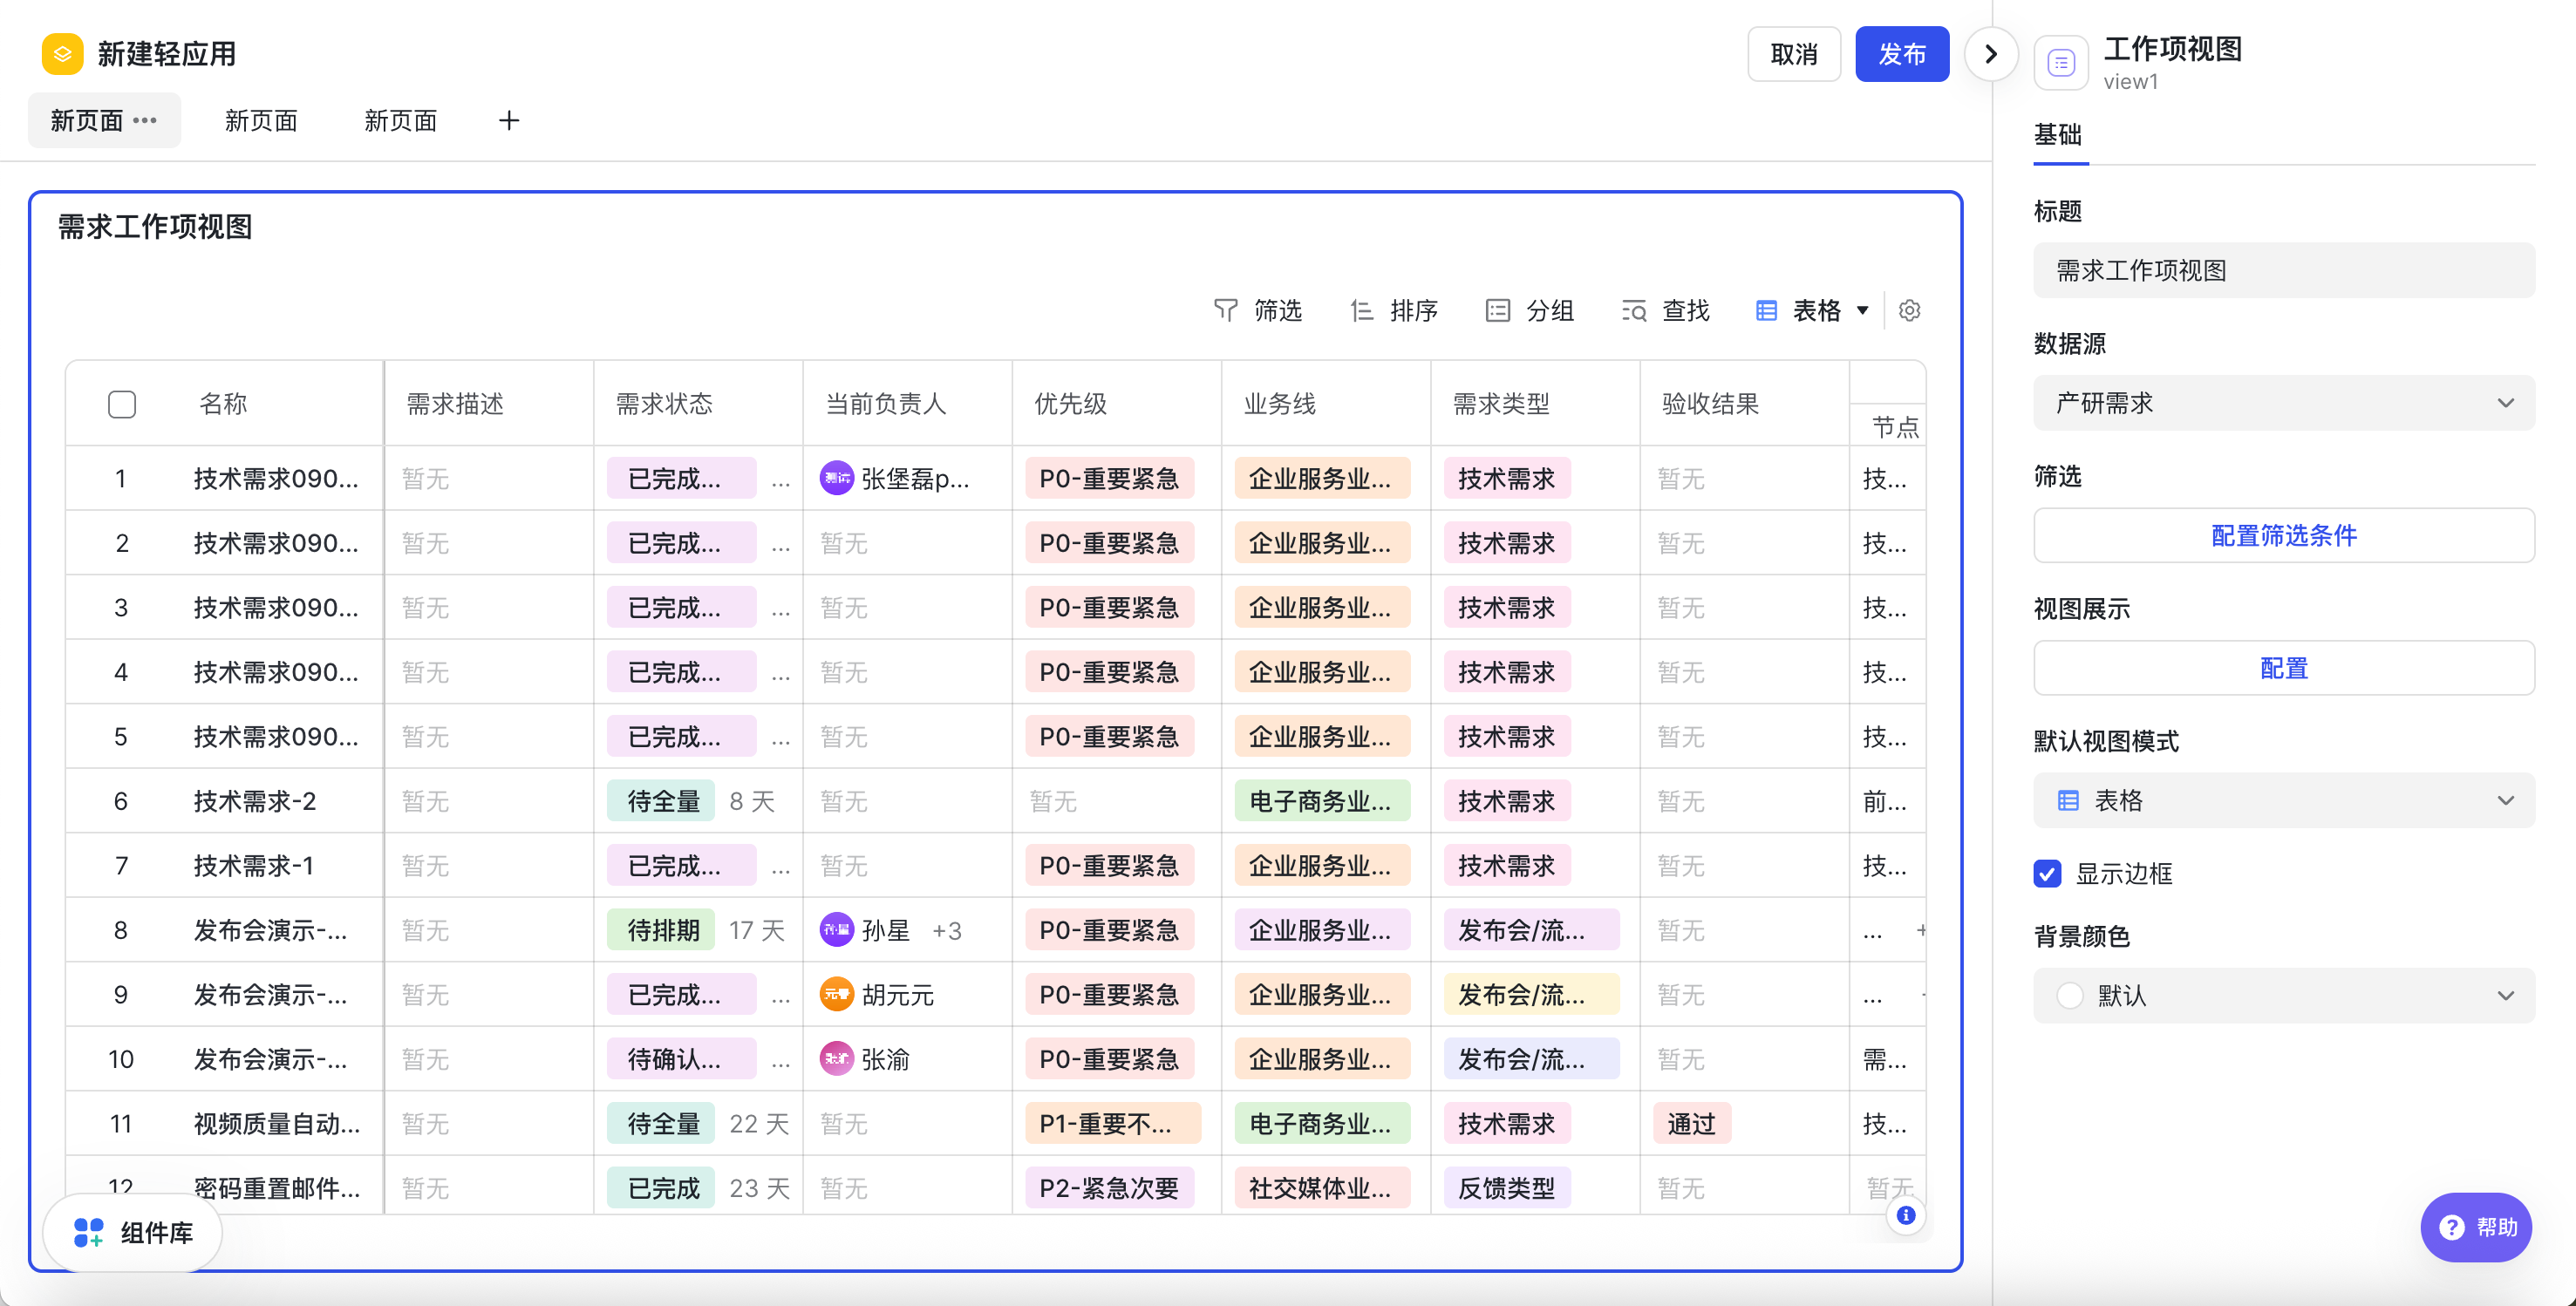Click the 需求描述 column header
The width and height of the screenshot is (2576, 1306).
[455, 404]
